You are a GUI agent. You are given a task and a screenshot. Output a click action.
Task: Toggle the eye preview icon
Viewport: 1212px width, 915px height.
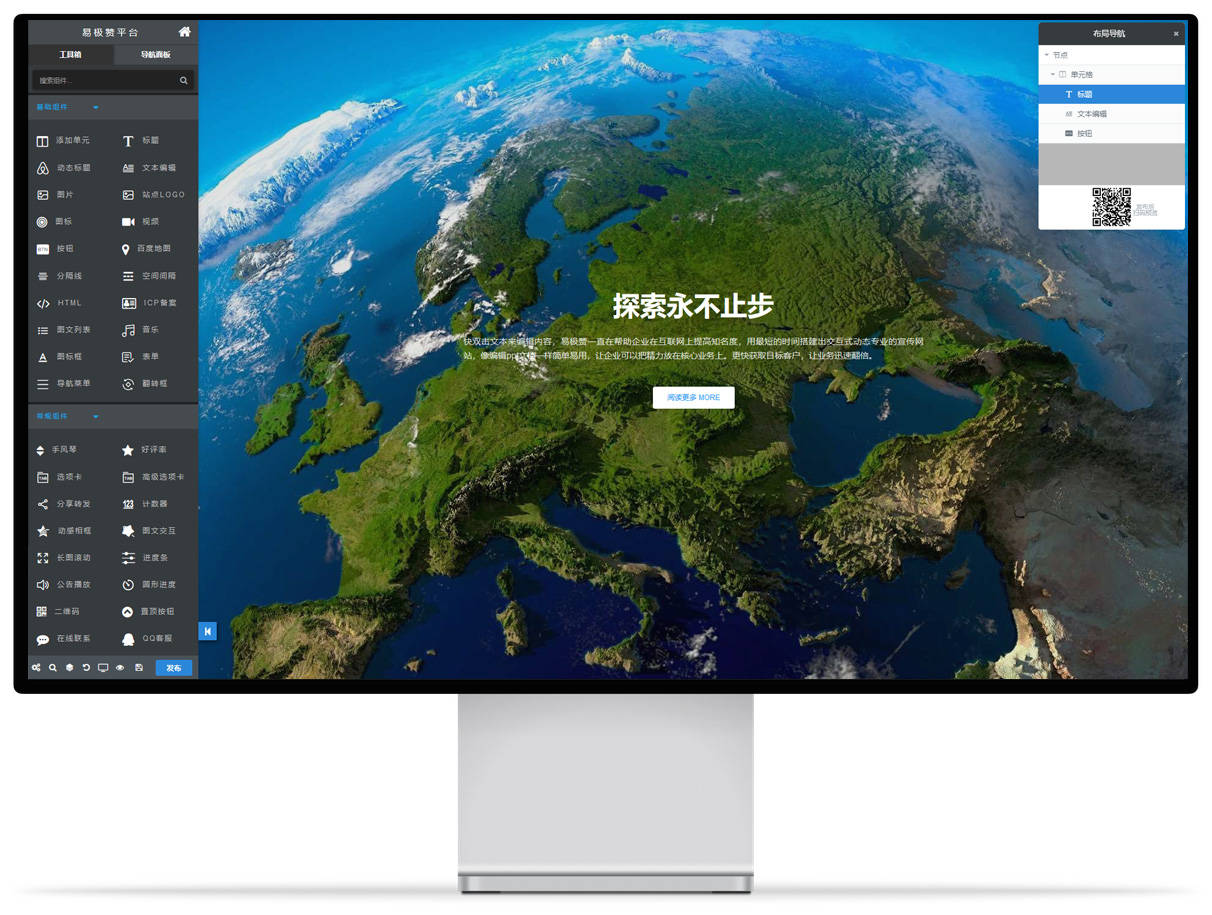pos(120,668)
